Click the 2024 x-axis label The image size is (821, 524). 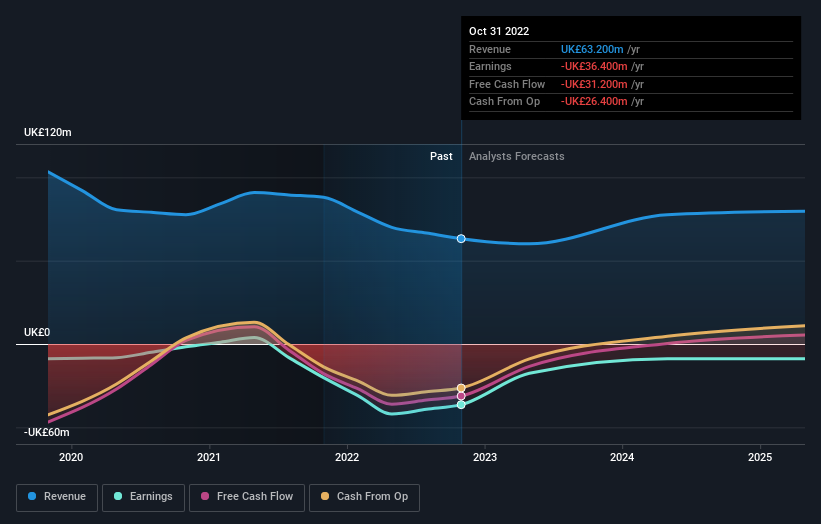click(622, 457)
